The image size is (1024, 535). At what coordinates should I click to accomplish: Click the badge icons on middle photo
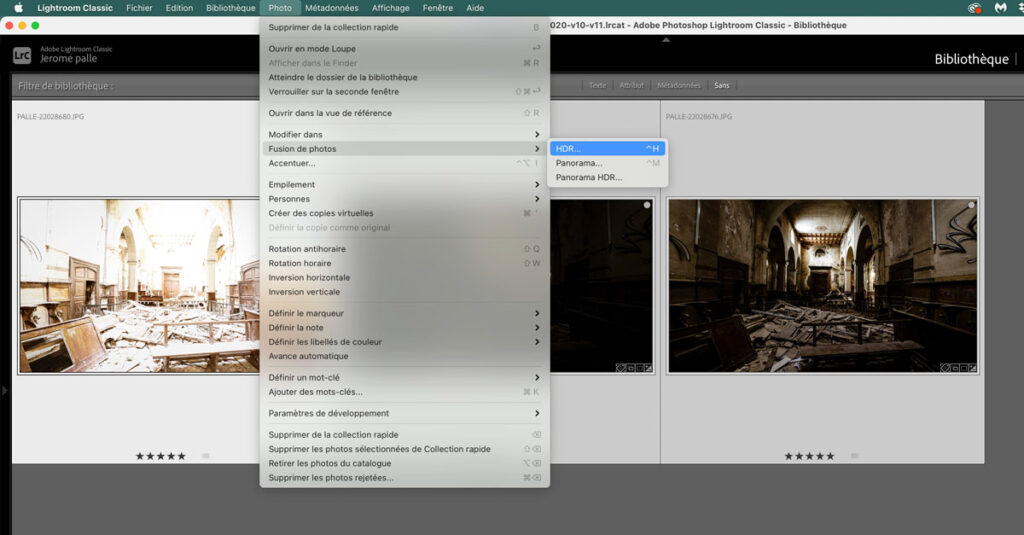[634, 367]
